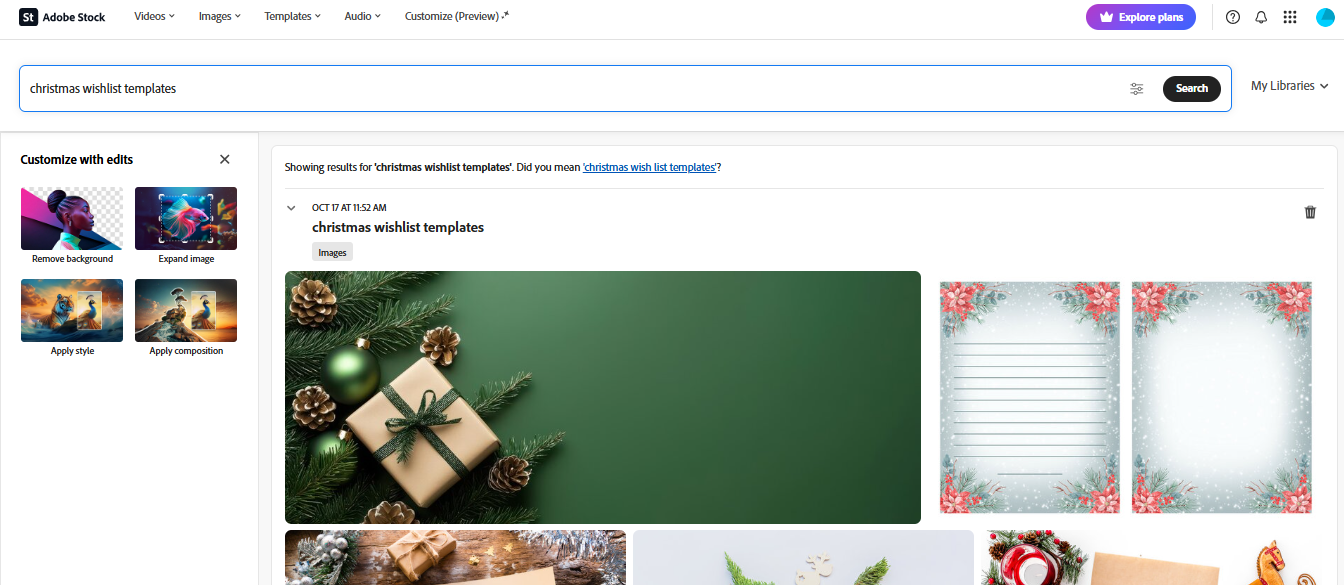The height and width of the screenshot is (585, 1344).
Task: Click the Search button
Action: [x=1192, y=88]
